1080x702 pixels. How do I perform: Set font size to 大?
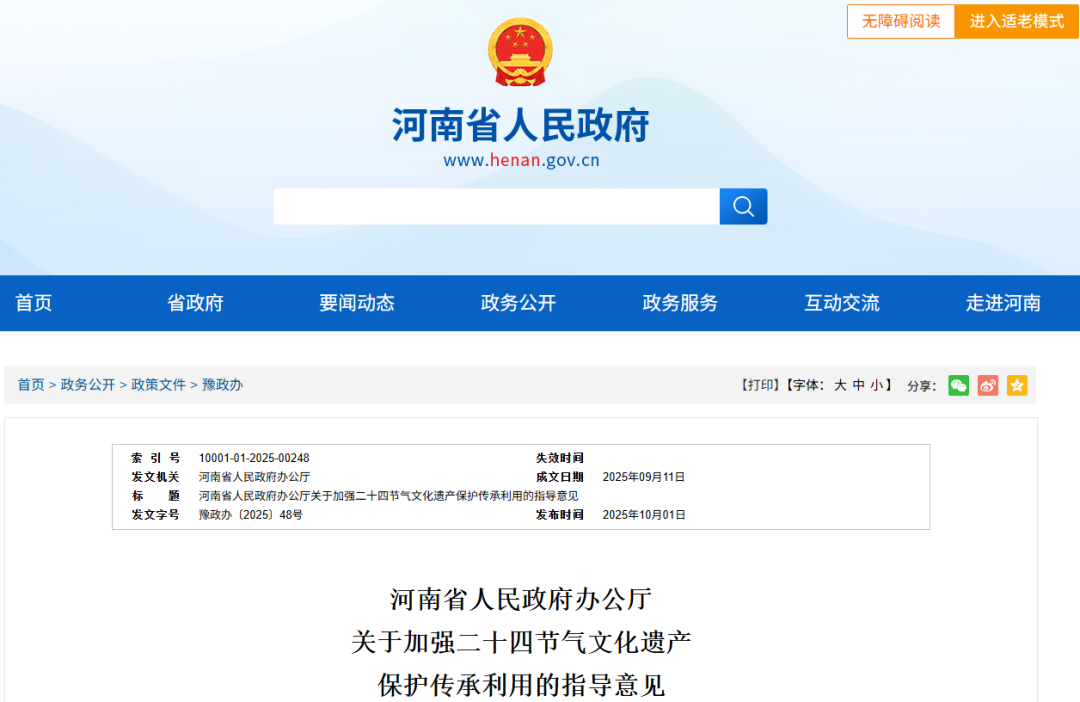tap(840, 385)
